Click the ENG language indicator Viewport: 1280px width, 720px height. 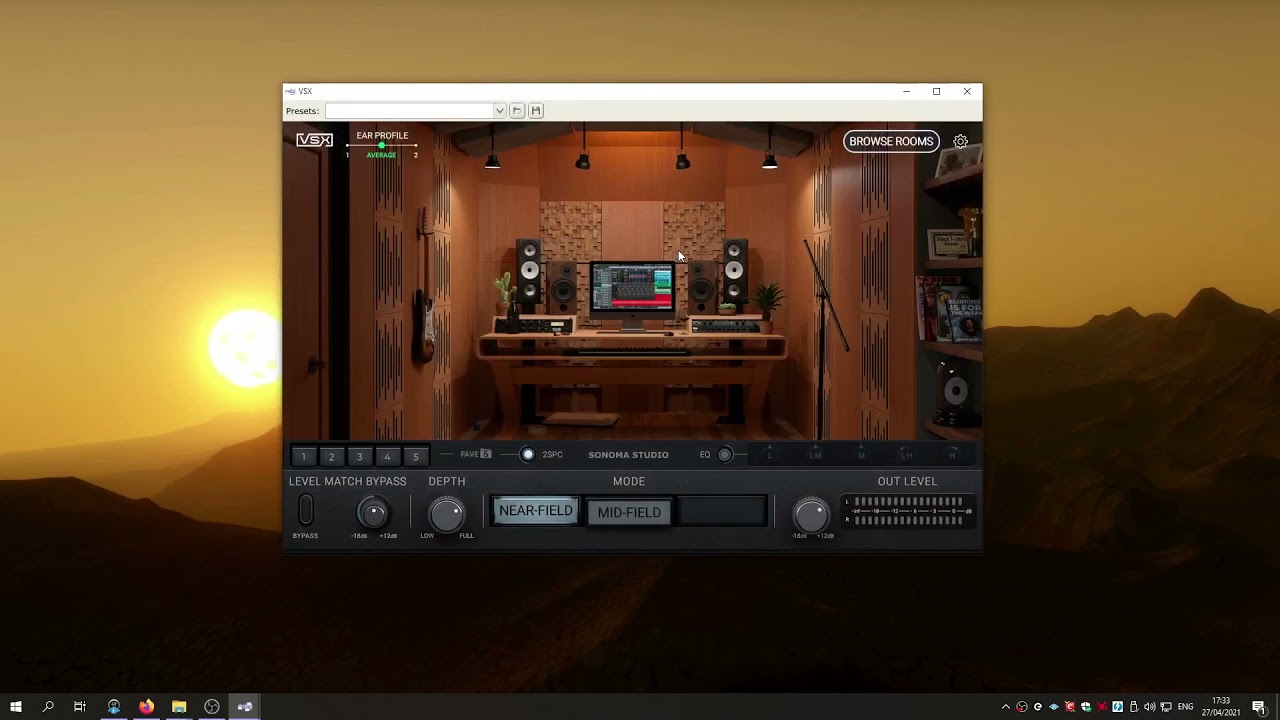(1185, 707)
